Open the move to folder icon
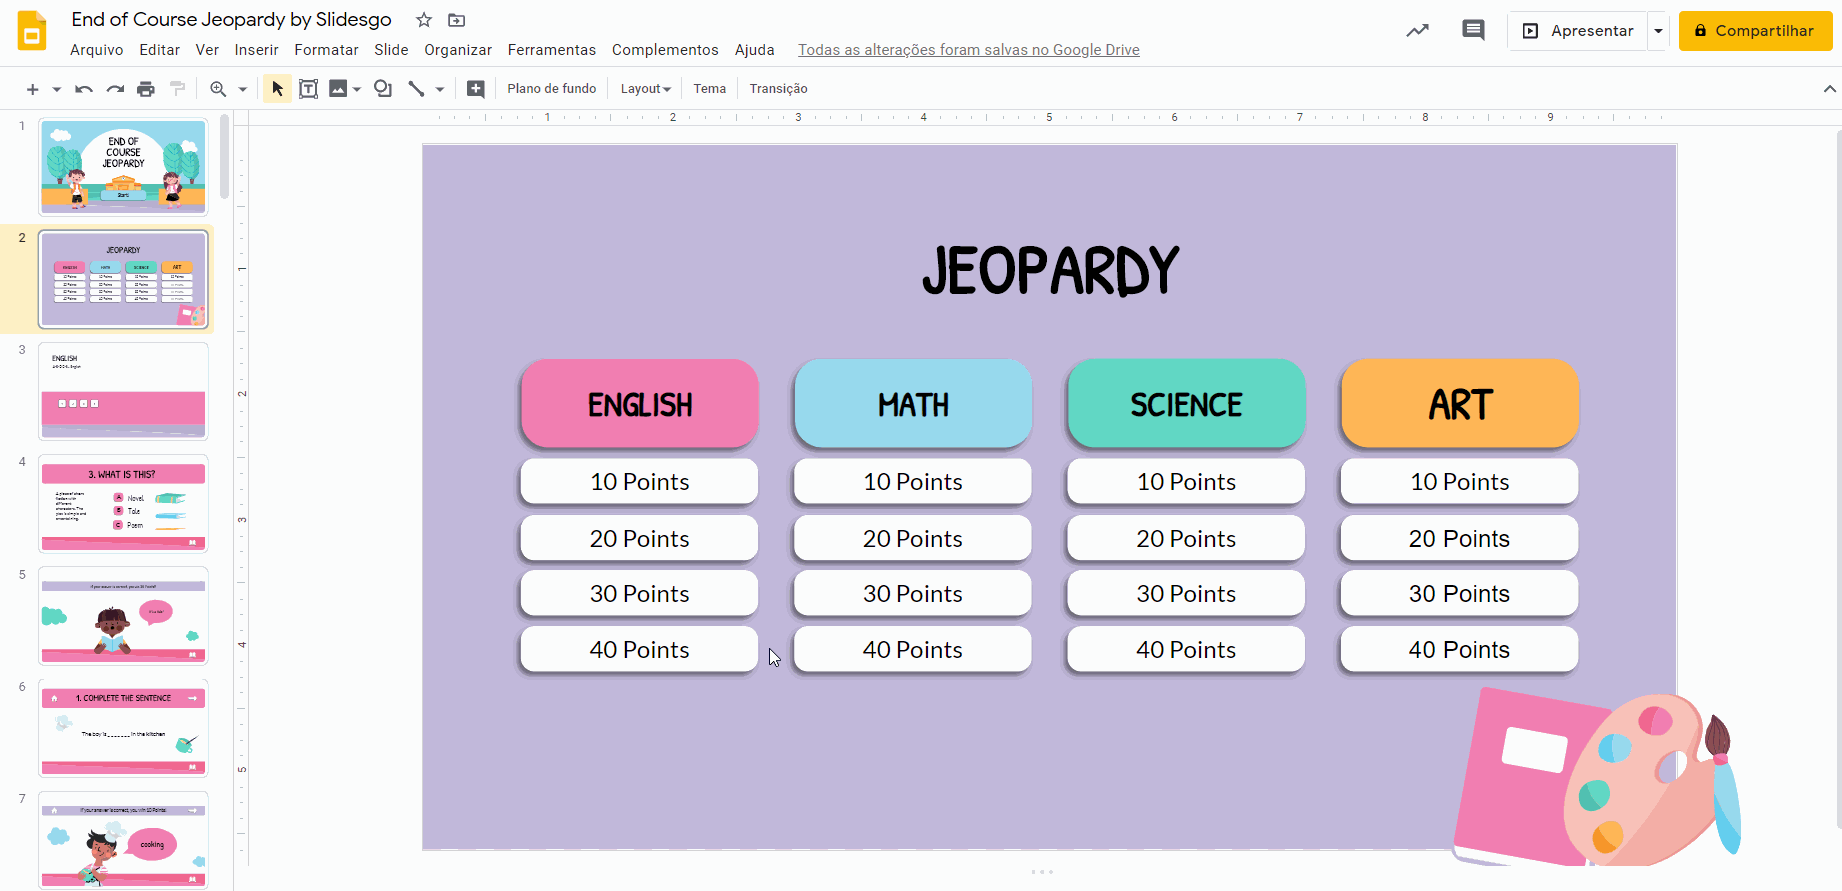Image resolution: width=1842 pixels, height=891 pixels. click(x=456, y=20)
